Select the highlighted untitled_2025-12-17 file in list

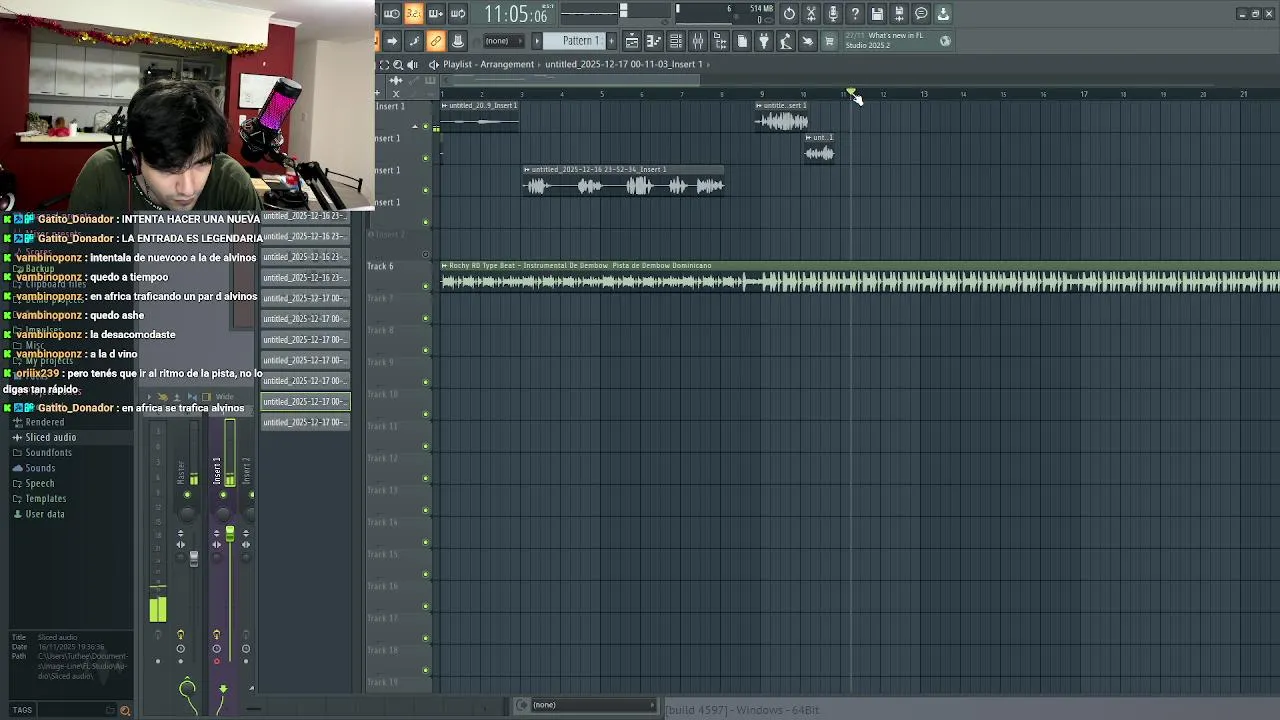[305, 401]
